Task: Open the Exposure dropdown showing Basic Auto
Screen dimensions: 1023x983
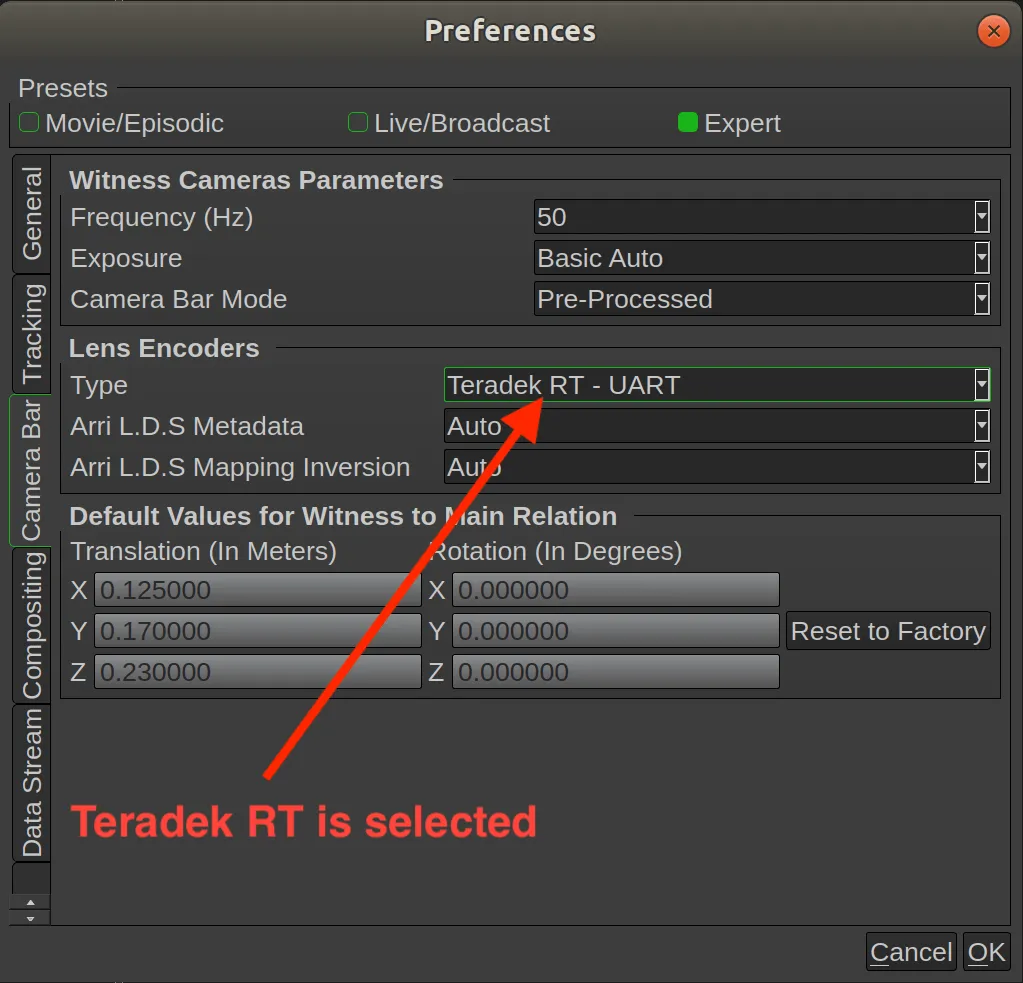Action: [x=762, y=258]
